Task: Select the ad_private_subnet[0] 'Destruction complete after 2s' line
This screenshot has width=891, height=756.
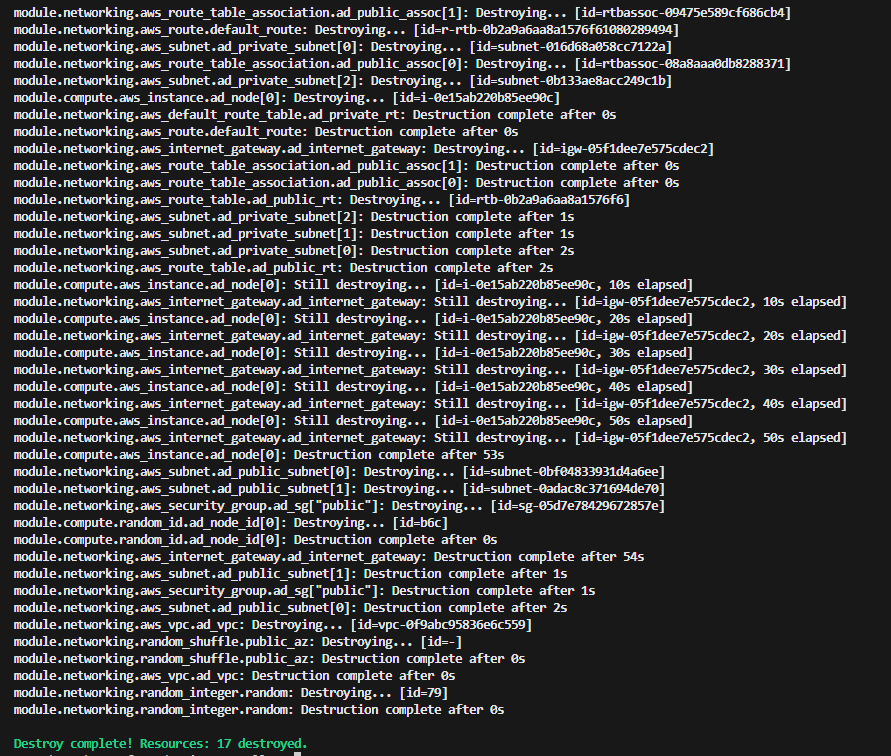Action: point(294,251)
